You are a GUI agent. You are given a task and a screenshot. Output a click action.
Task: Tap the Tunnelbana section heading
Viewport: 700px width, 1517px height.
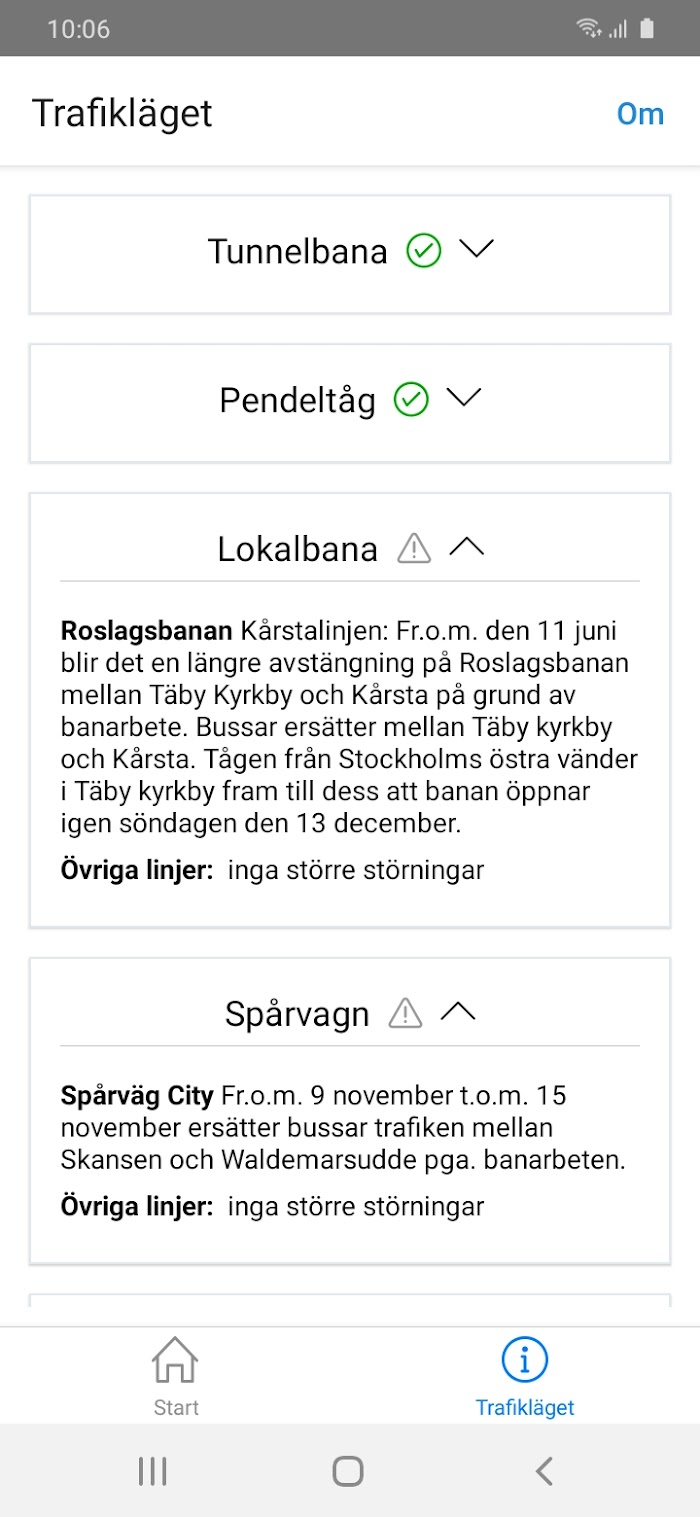298,251
